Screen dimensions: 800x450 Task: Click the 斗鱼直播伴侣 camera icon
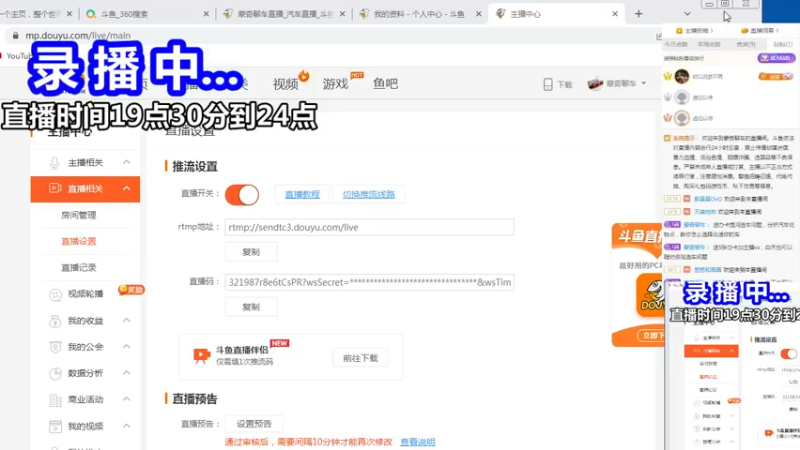point(202,355)
